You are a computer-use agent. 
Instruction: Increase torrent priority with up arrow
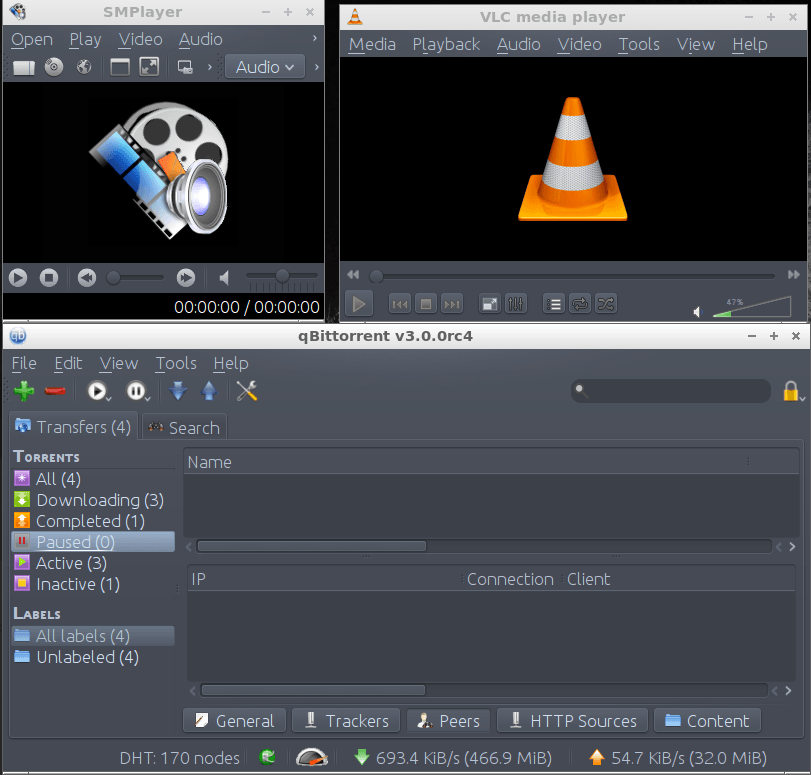click(x=209, y=391)
